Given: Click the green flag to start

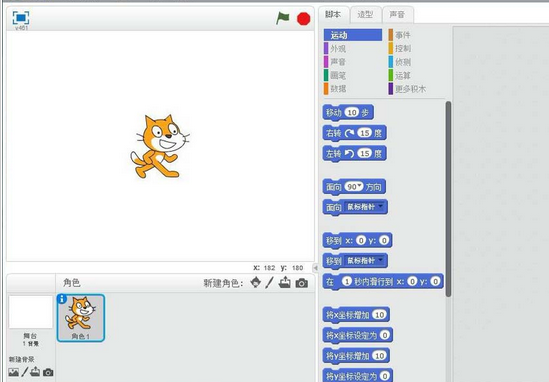Looking at the screenshot, I should [x=283, y=18].
